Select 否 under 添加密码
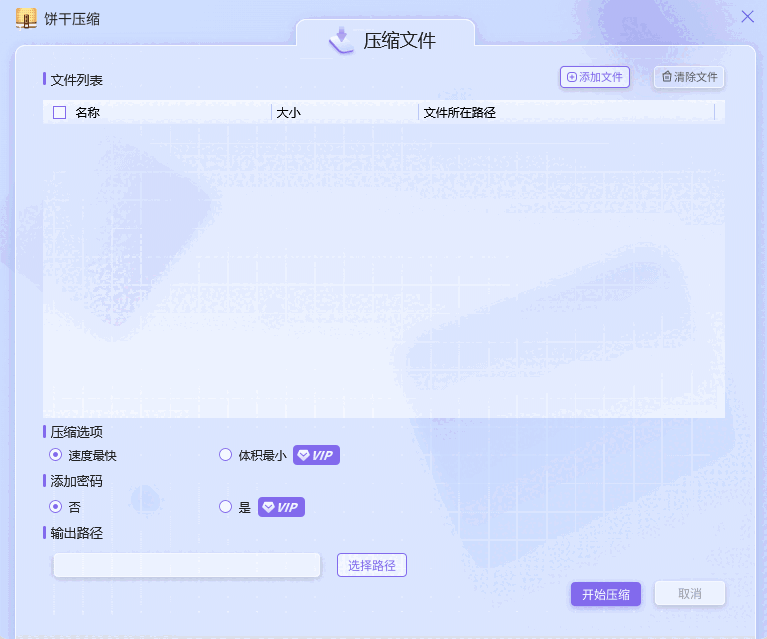 [56, 507]
